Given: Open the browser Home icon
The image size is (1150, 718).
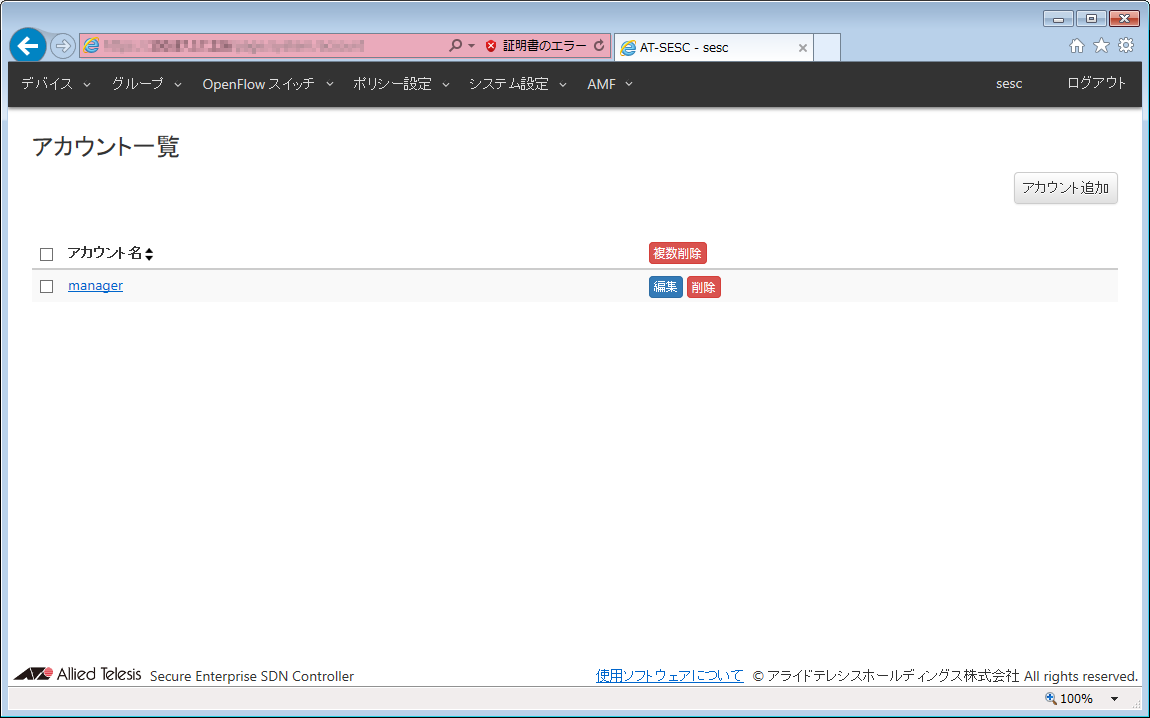Looking at the screenshot, I should (x=1077, y=45).
